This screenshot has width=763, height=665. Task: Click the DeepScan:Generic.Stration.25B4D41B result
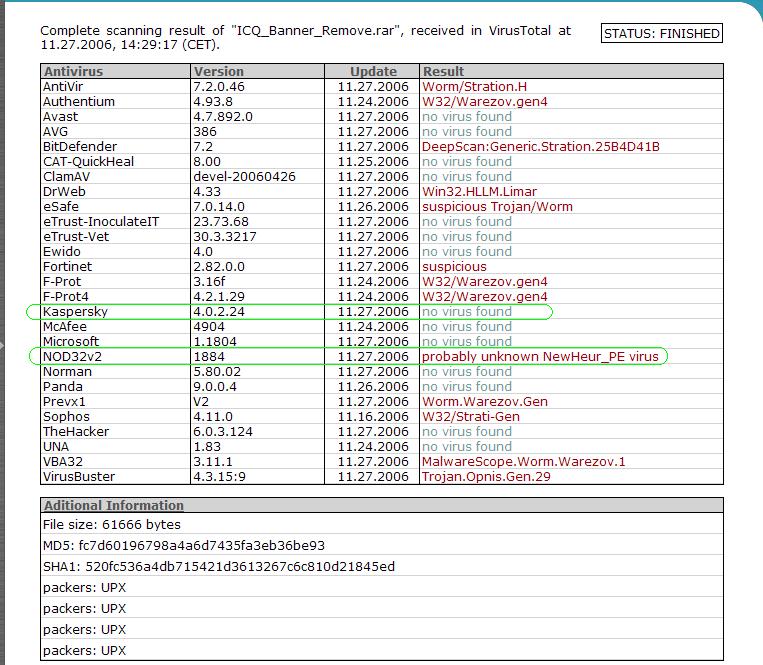pos(541,147)
